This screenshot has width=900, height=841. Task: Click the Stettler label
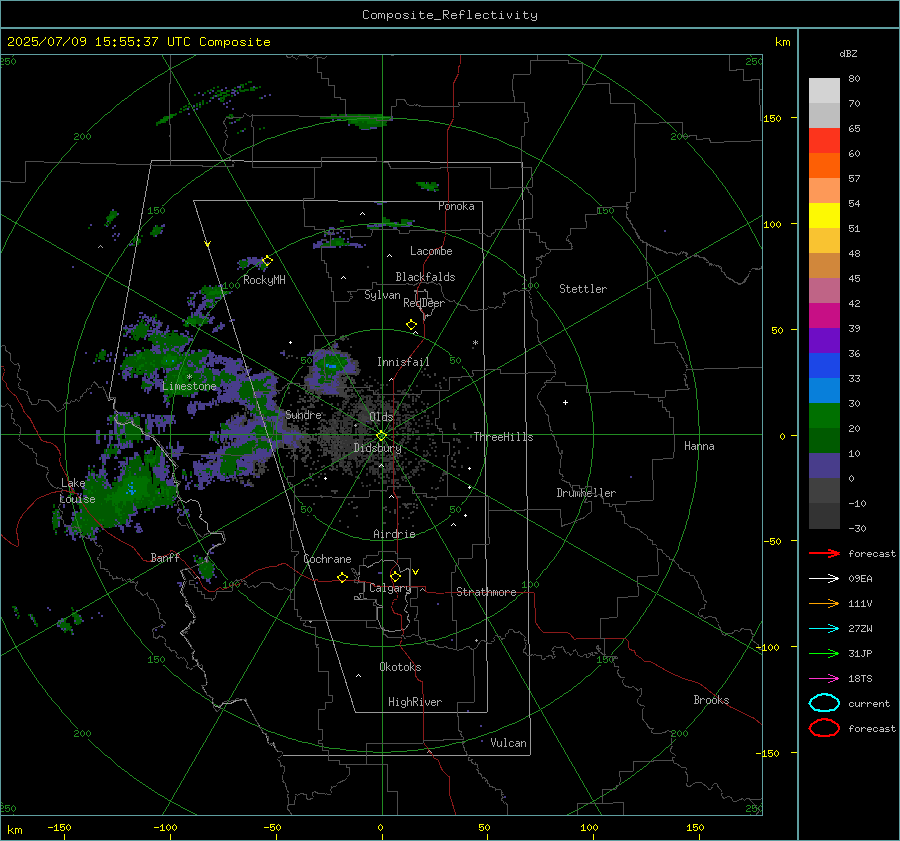[583, 289]
